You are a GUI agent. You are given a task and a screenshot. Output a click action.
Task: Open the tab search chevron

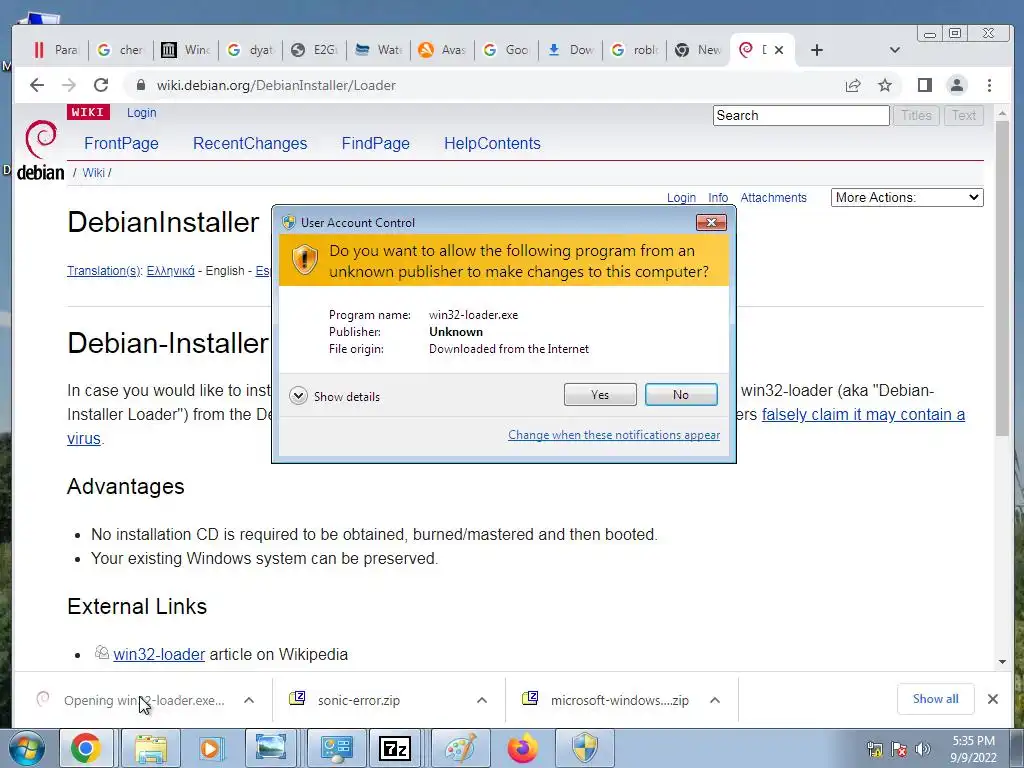[895, 50]
